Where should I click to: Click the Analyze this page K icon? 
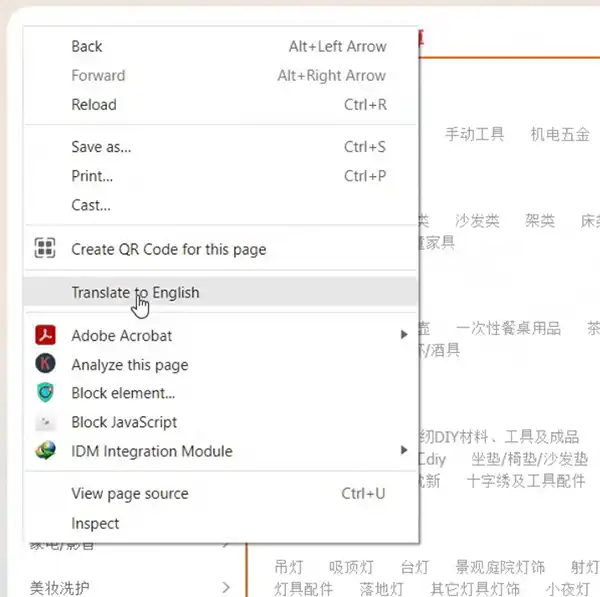coord(45,364)
